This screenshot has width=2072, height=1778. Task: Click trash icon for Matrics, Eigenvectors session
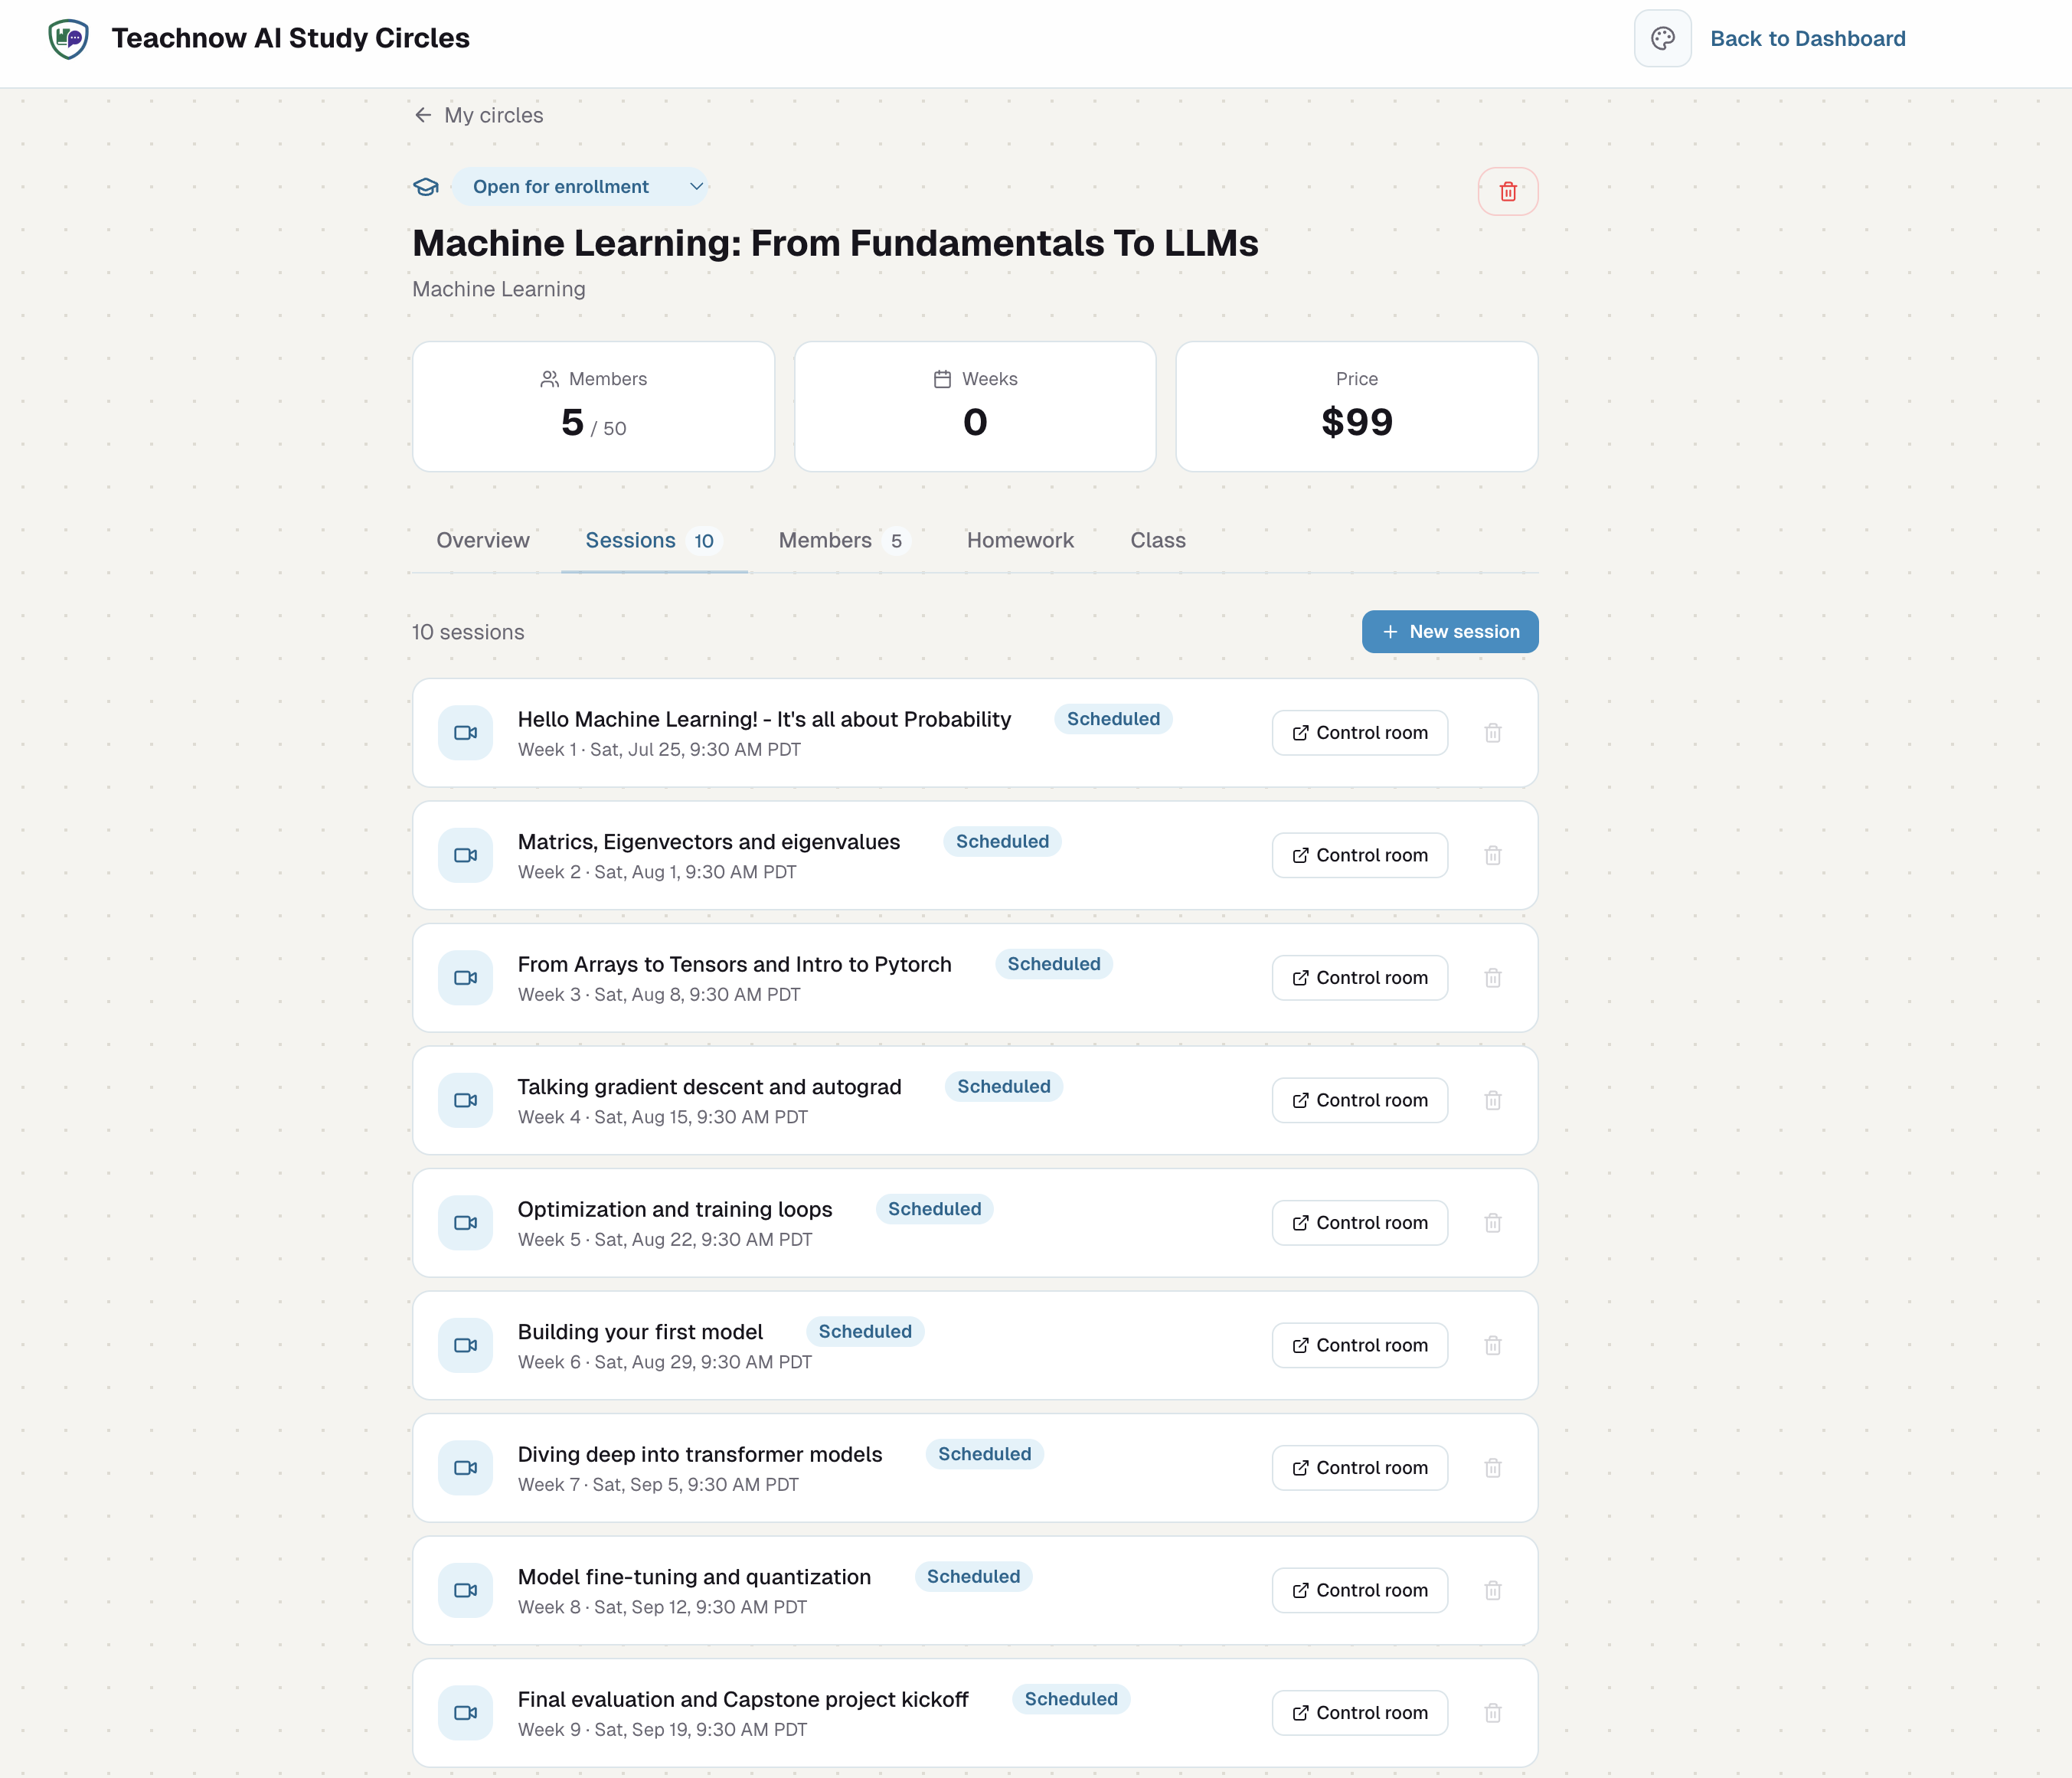pyautogui.click(x=1492, y=855)
